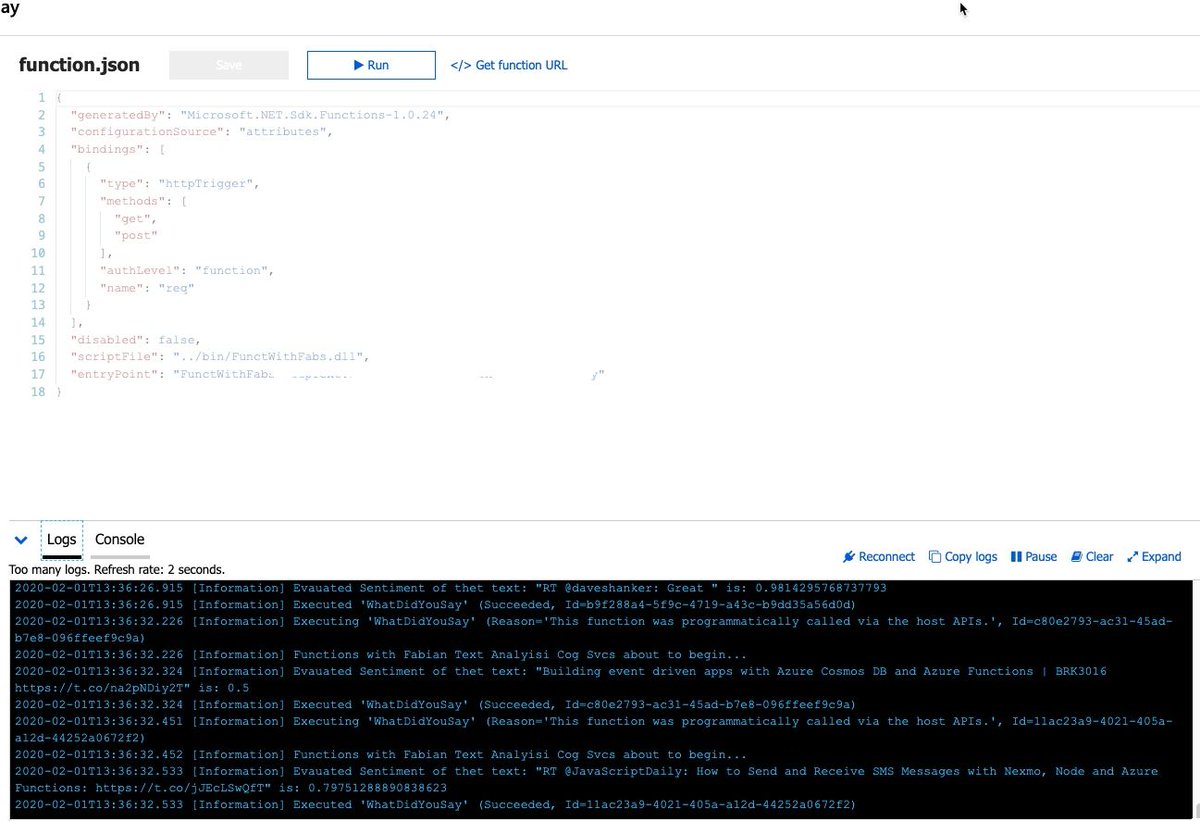Click the Reconnect plug icon above the logs
Image resolution: width=1200 pixels, height=821 pixels.
(x=849, y=556)
